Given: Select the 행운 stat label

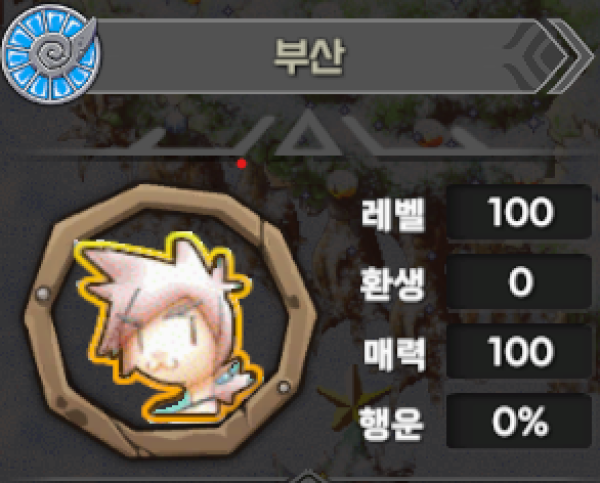Looking at the screenshot, I should pyautogui.click(x=392, y=423).
